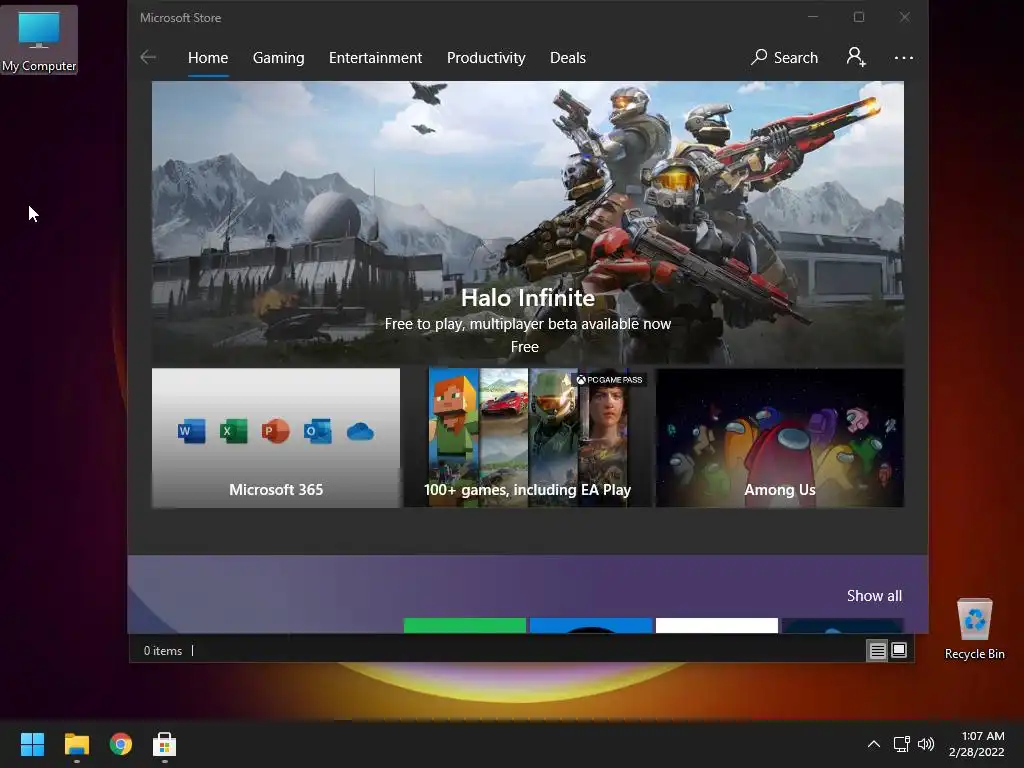This screenshot has width=1024, height=768.
Task: Switch to the Home tab
Action: pos(208,57)
